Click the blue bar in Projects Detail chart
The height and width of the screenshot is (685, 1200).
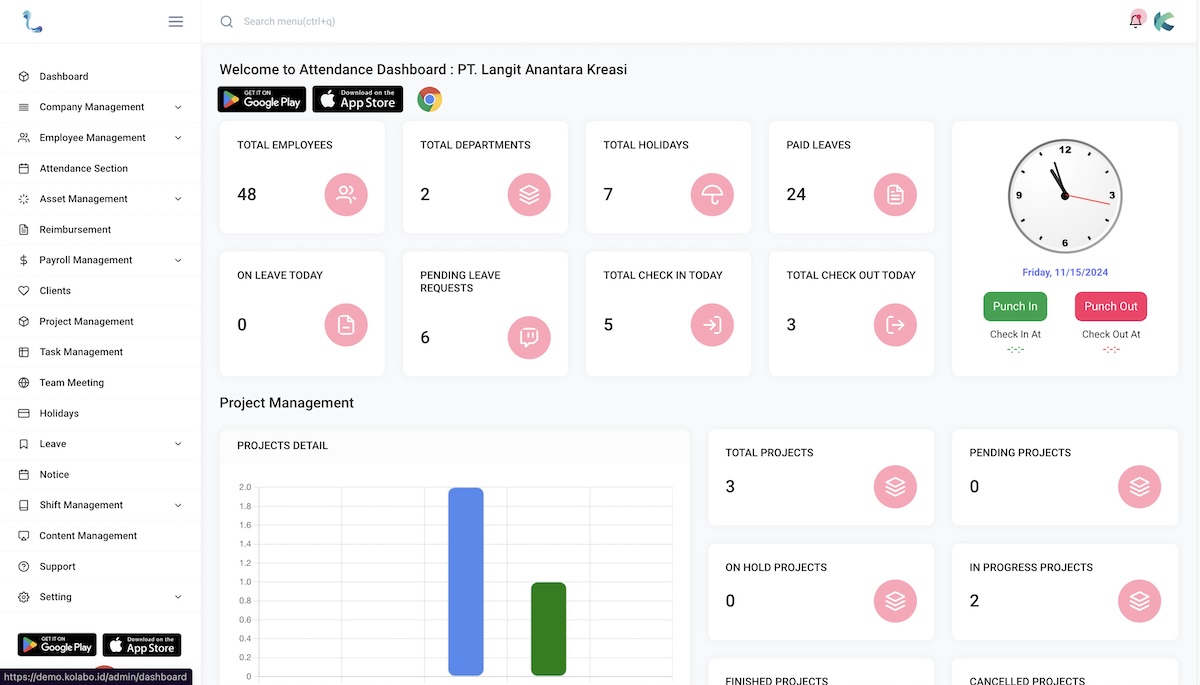coord(466,582)
